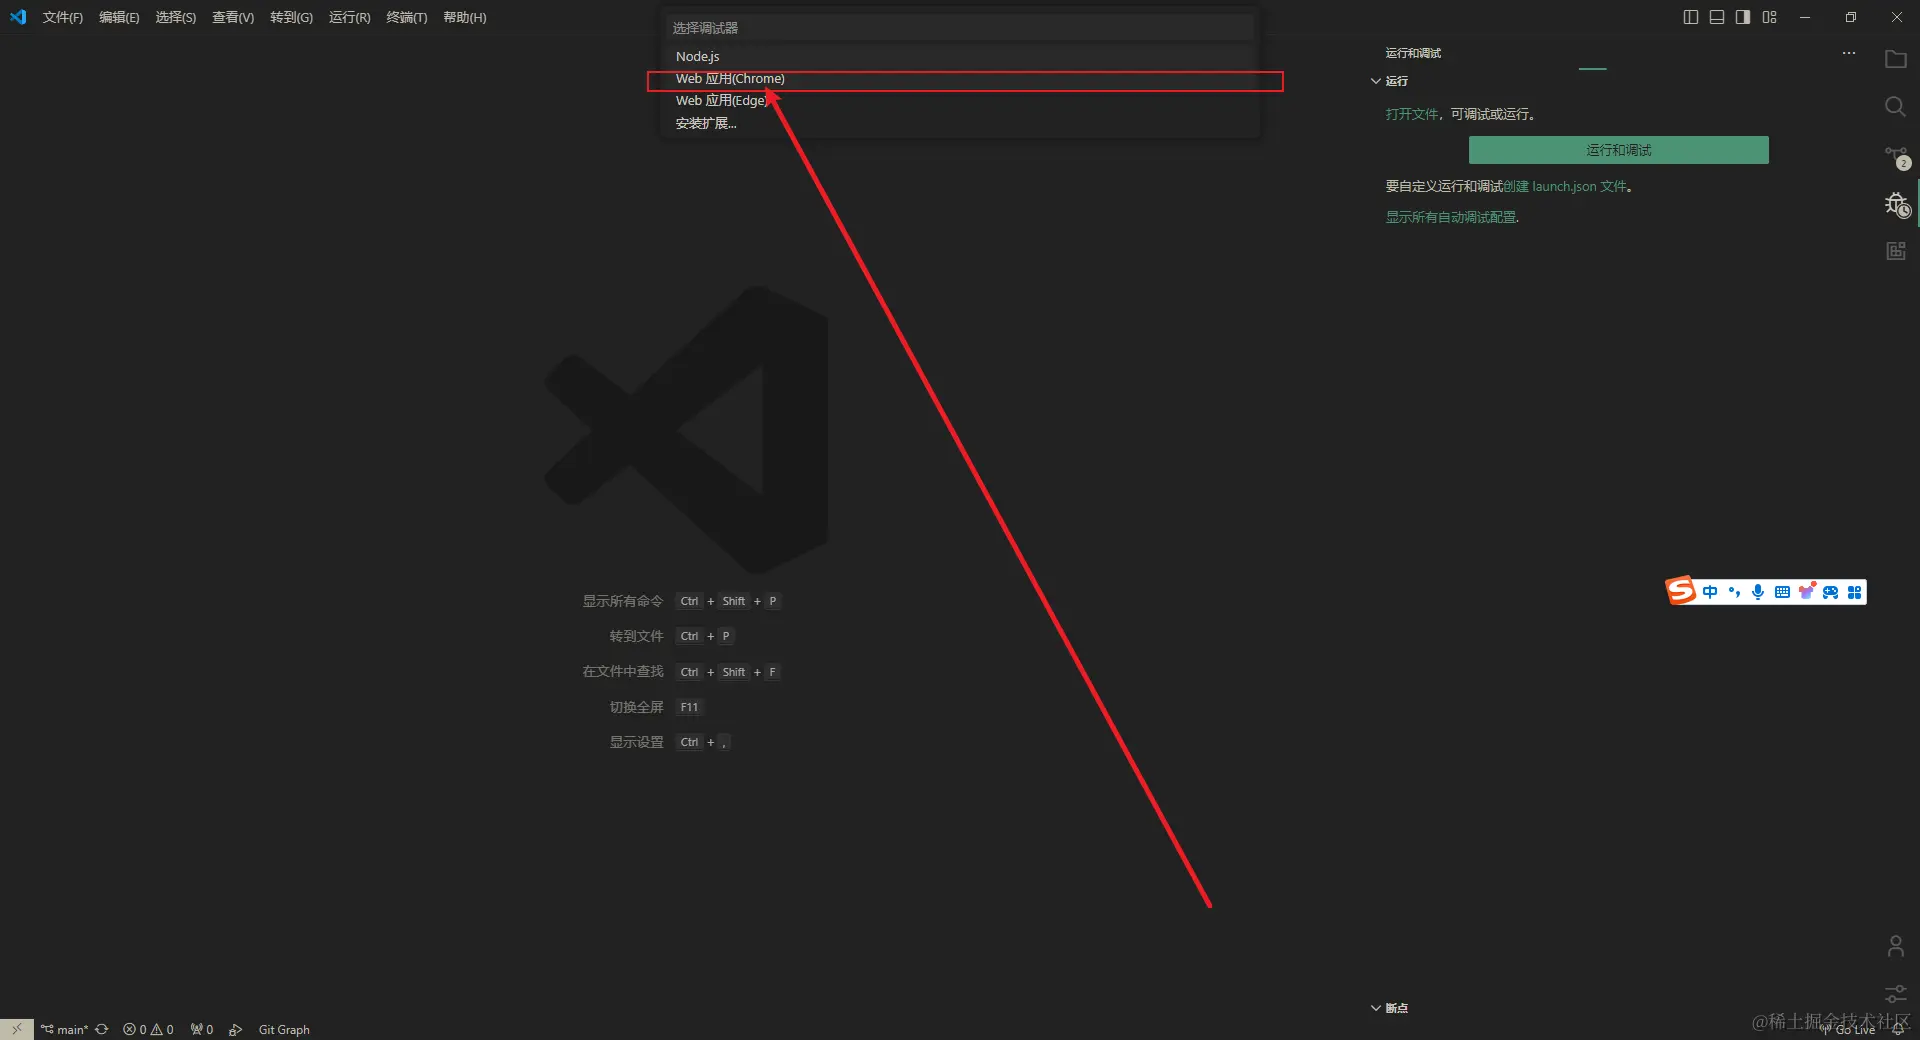
Task: Toggle Chinese/English mode on Sogou toolbar
Action: coord(1710,592)
